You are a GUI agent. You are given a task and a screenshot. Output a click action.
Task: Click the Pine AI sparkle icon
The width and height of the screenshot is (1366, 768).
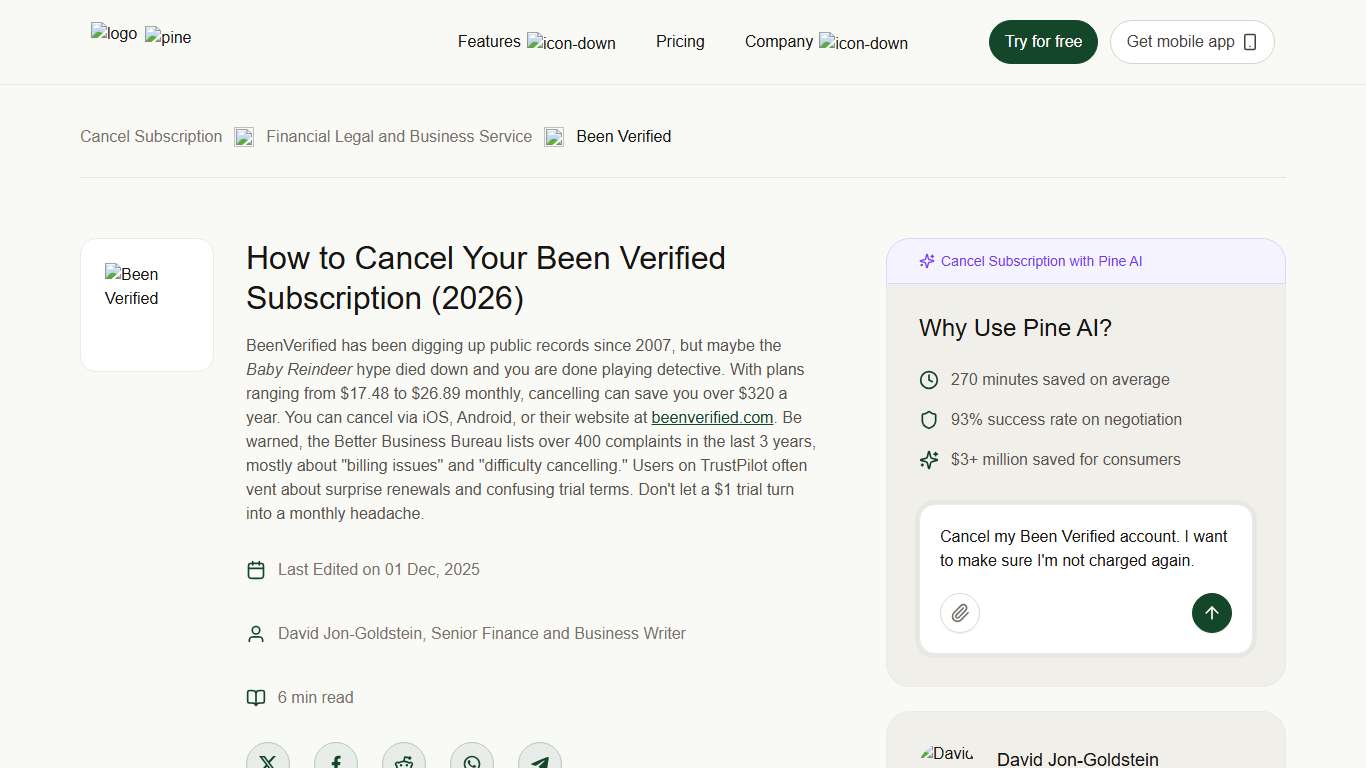pos(927,261)
